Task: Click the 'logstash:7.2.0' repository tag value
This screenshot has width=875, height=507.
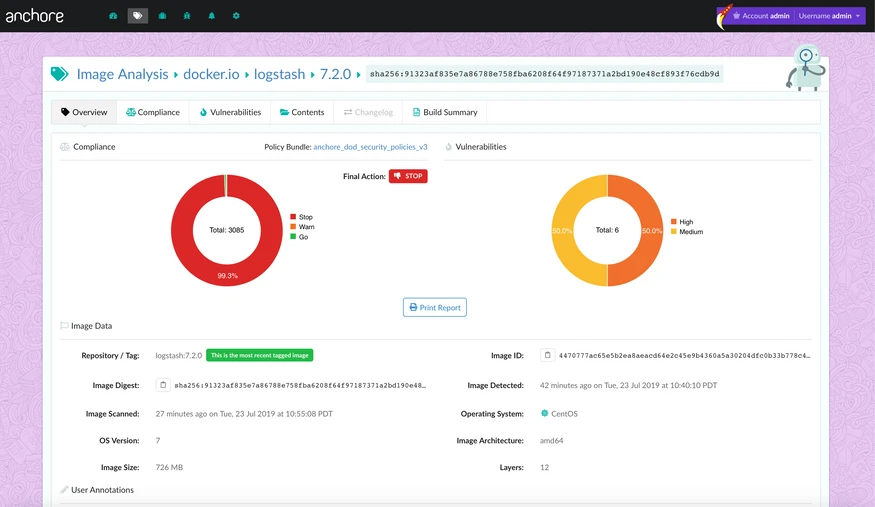Action: pos(179,355)
